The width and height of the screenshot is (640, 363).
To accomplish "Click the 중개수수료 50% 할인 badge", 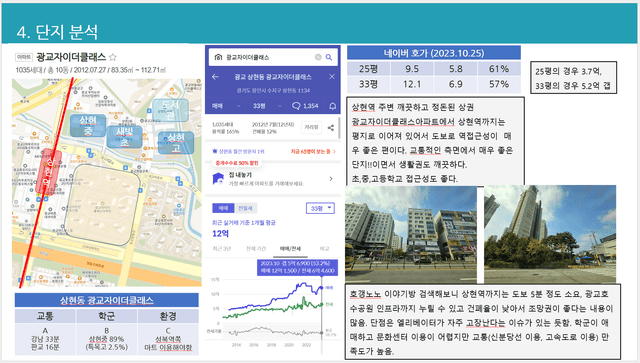I will click(x=237, y=163).
